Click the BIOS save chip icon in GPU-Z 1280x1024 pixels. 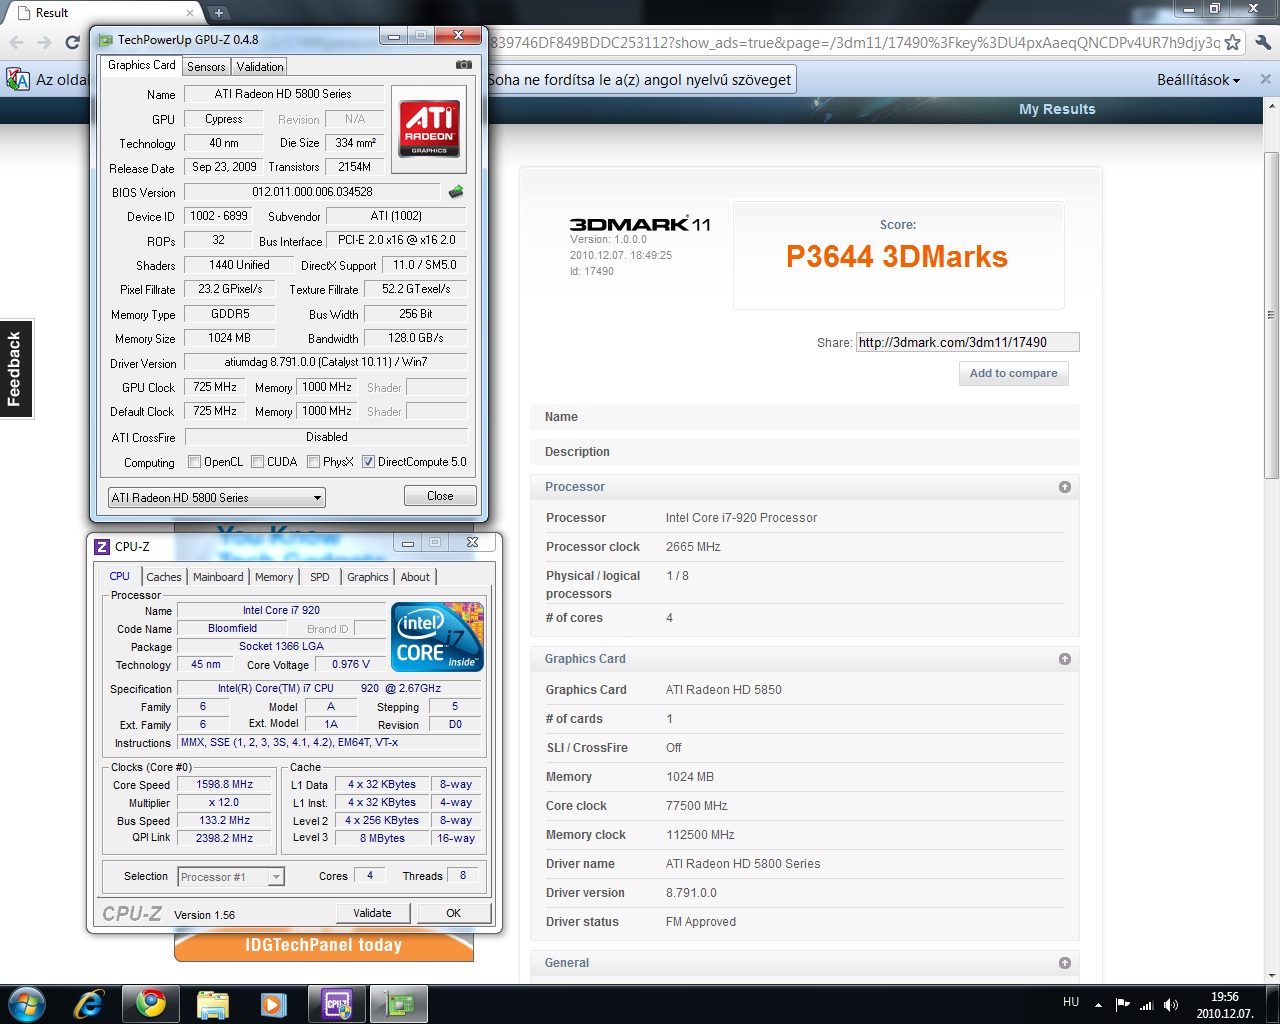pos(456,191)
